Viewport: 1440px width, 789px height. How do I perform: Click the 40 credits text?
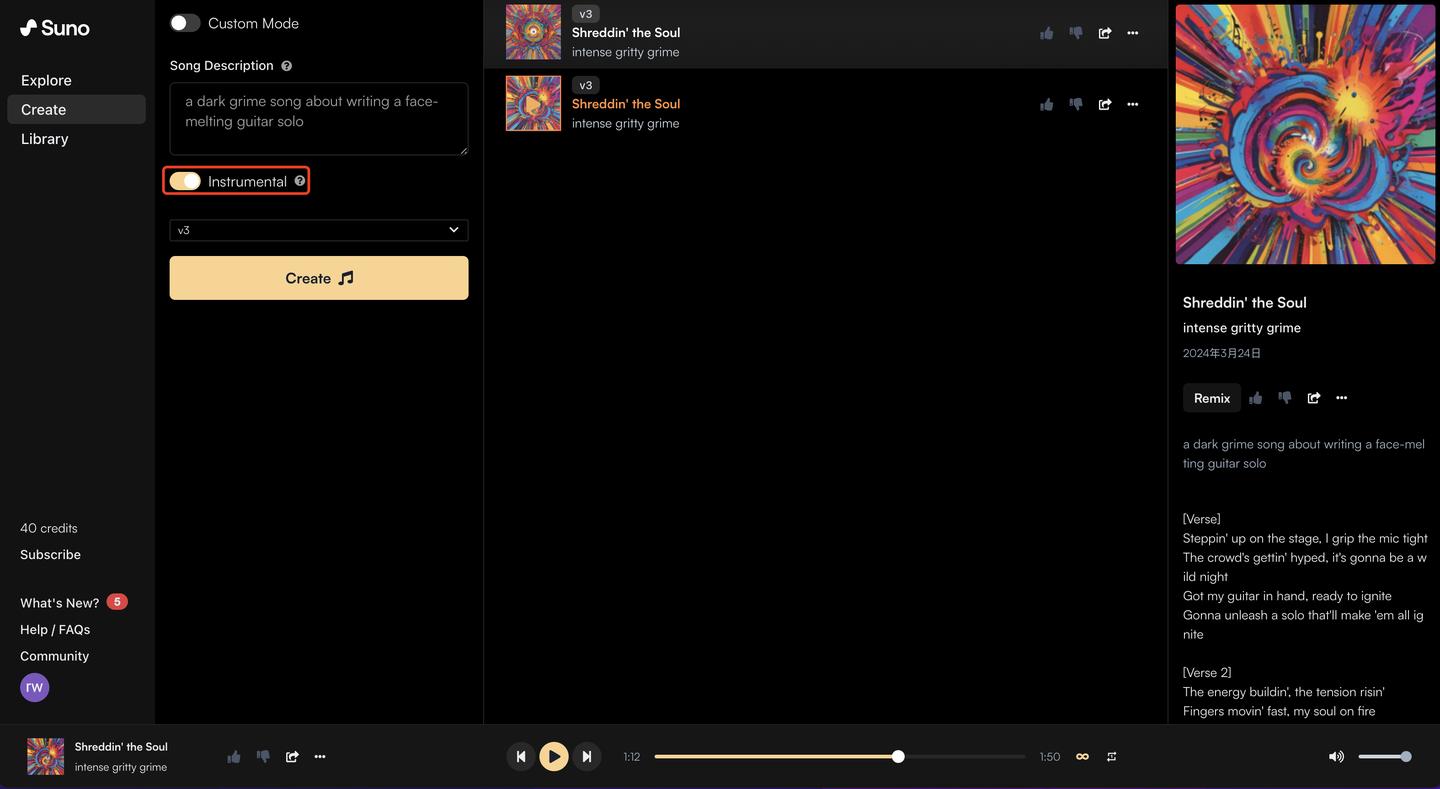click(49, 528)
